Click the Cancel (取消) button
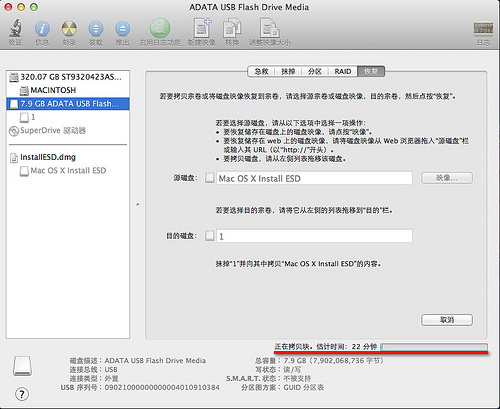The width and height of the screenshot is (500, 409). click(447, 320)
